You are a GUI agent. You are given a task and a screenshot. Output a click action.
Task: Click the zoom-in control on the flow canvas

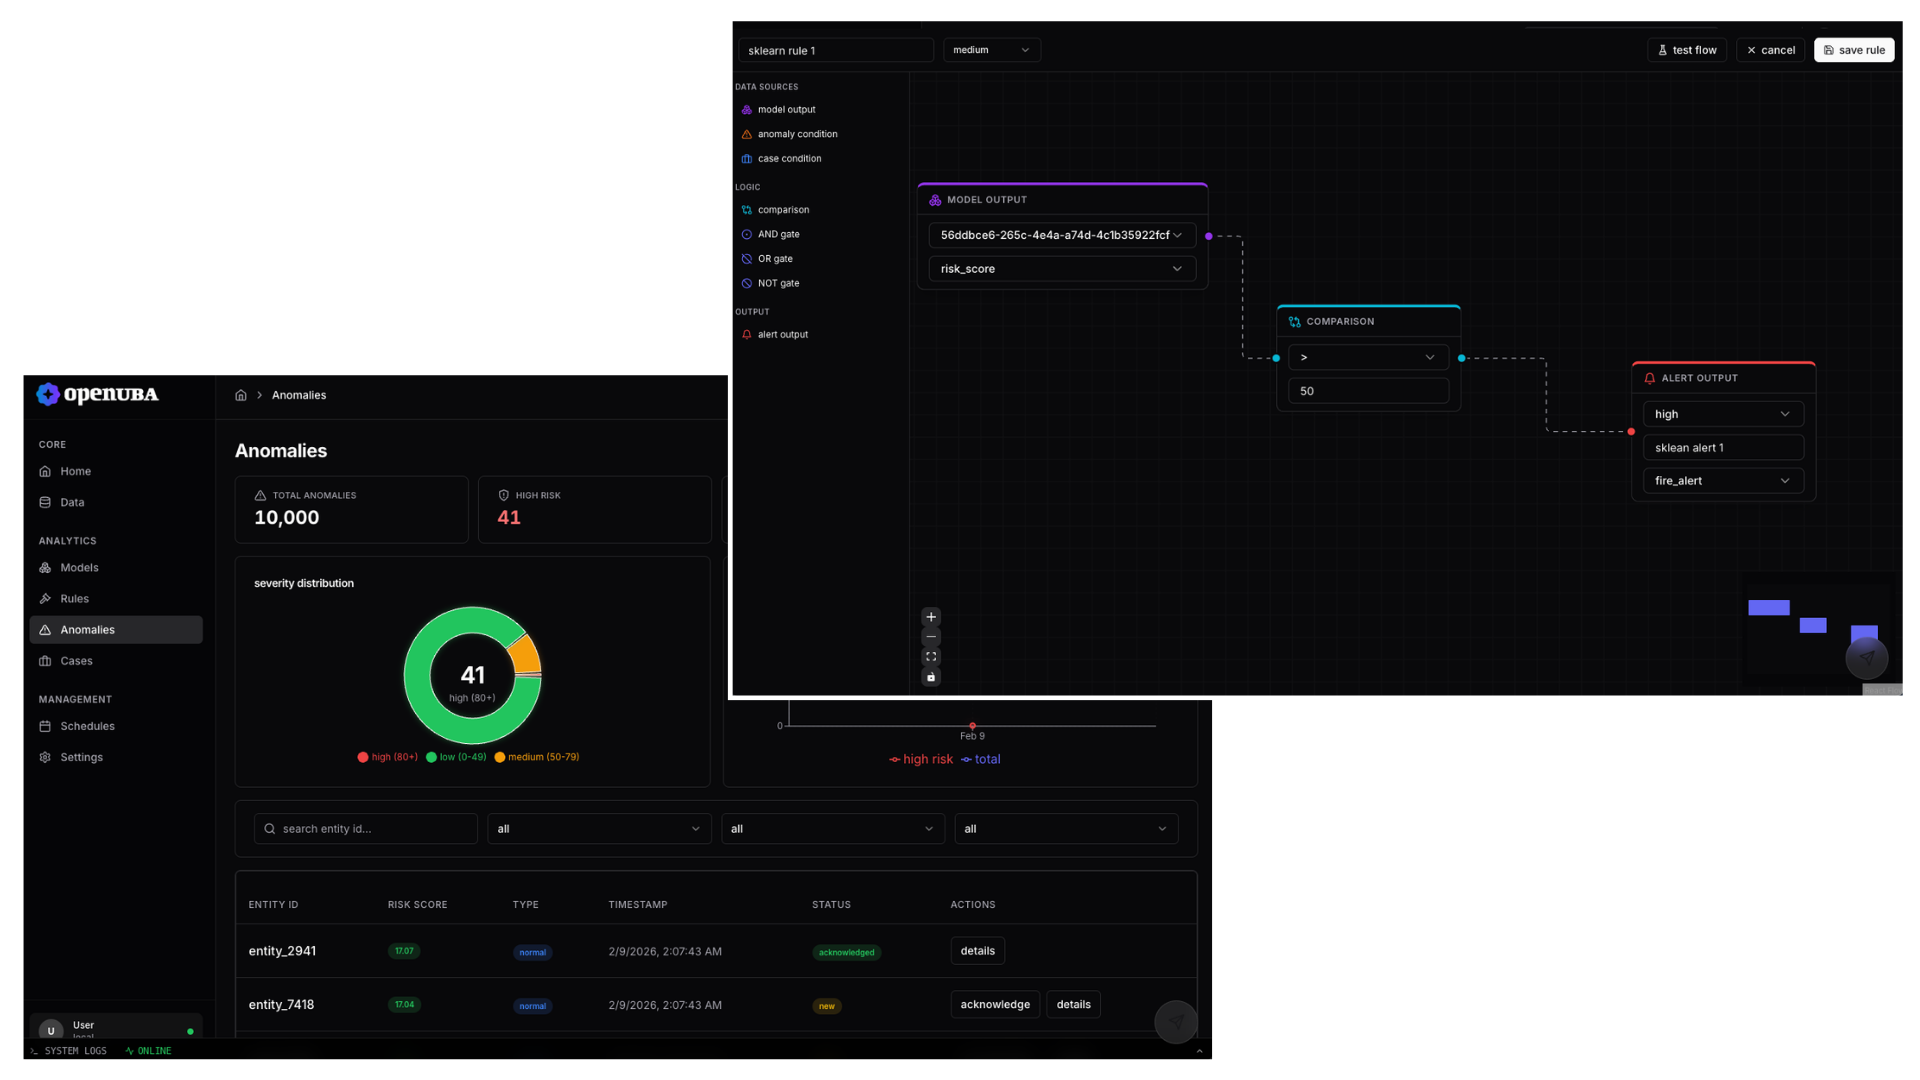click(931, 617)
